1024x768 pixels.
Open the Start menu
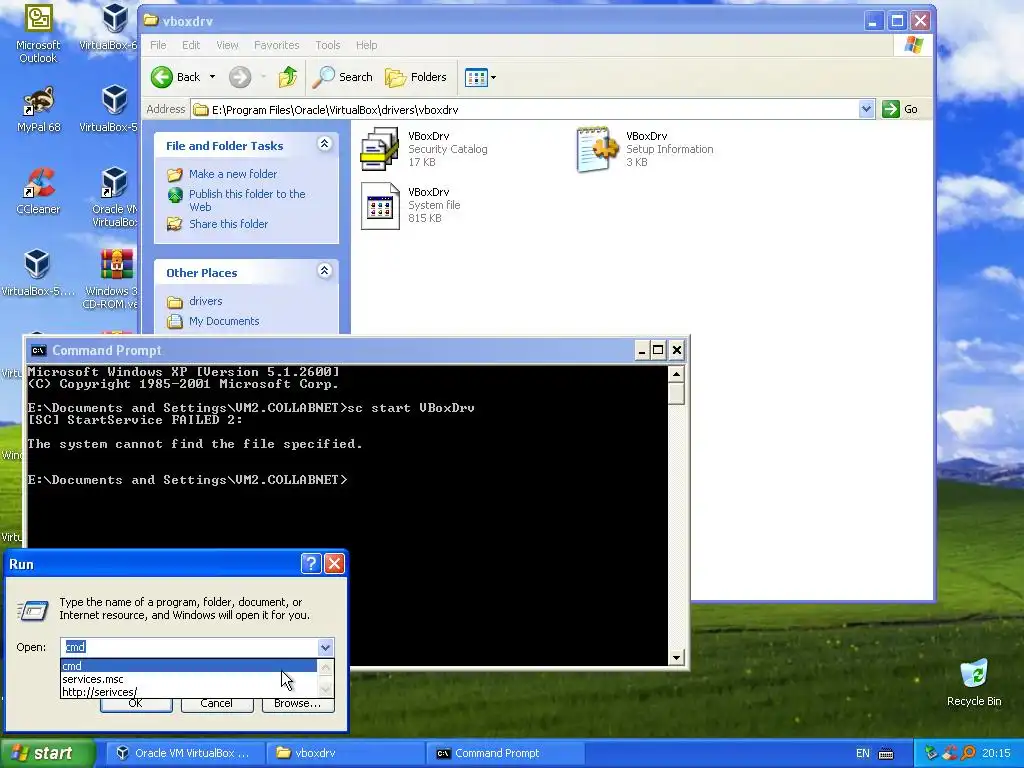coord(47,753)
